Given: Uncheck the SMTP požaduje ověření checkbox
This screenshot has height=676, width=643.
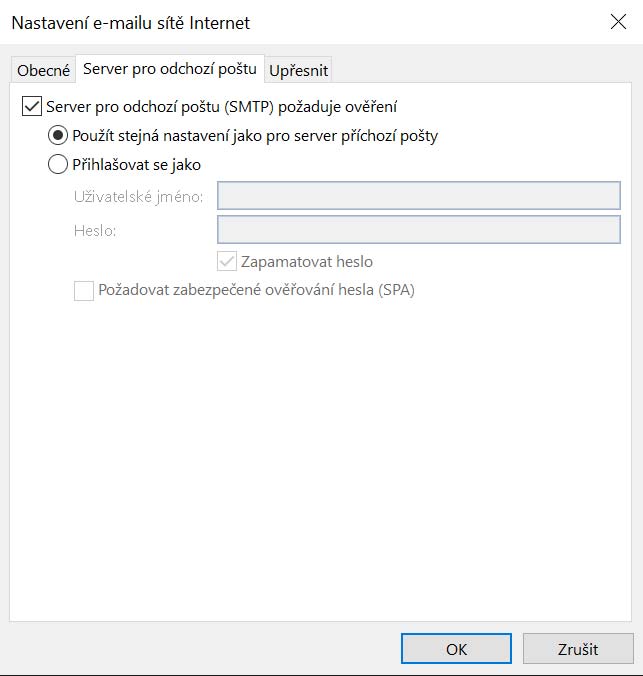Looking at the screenshot, I should pyautogui.click(x=31, y=105).
